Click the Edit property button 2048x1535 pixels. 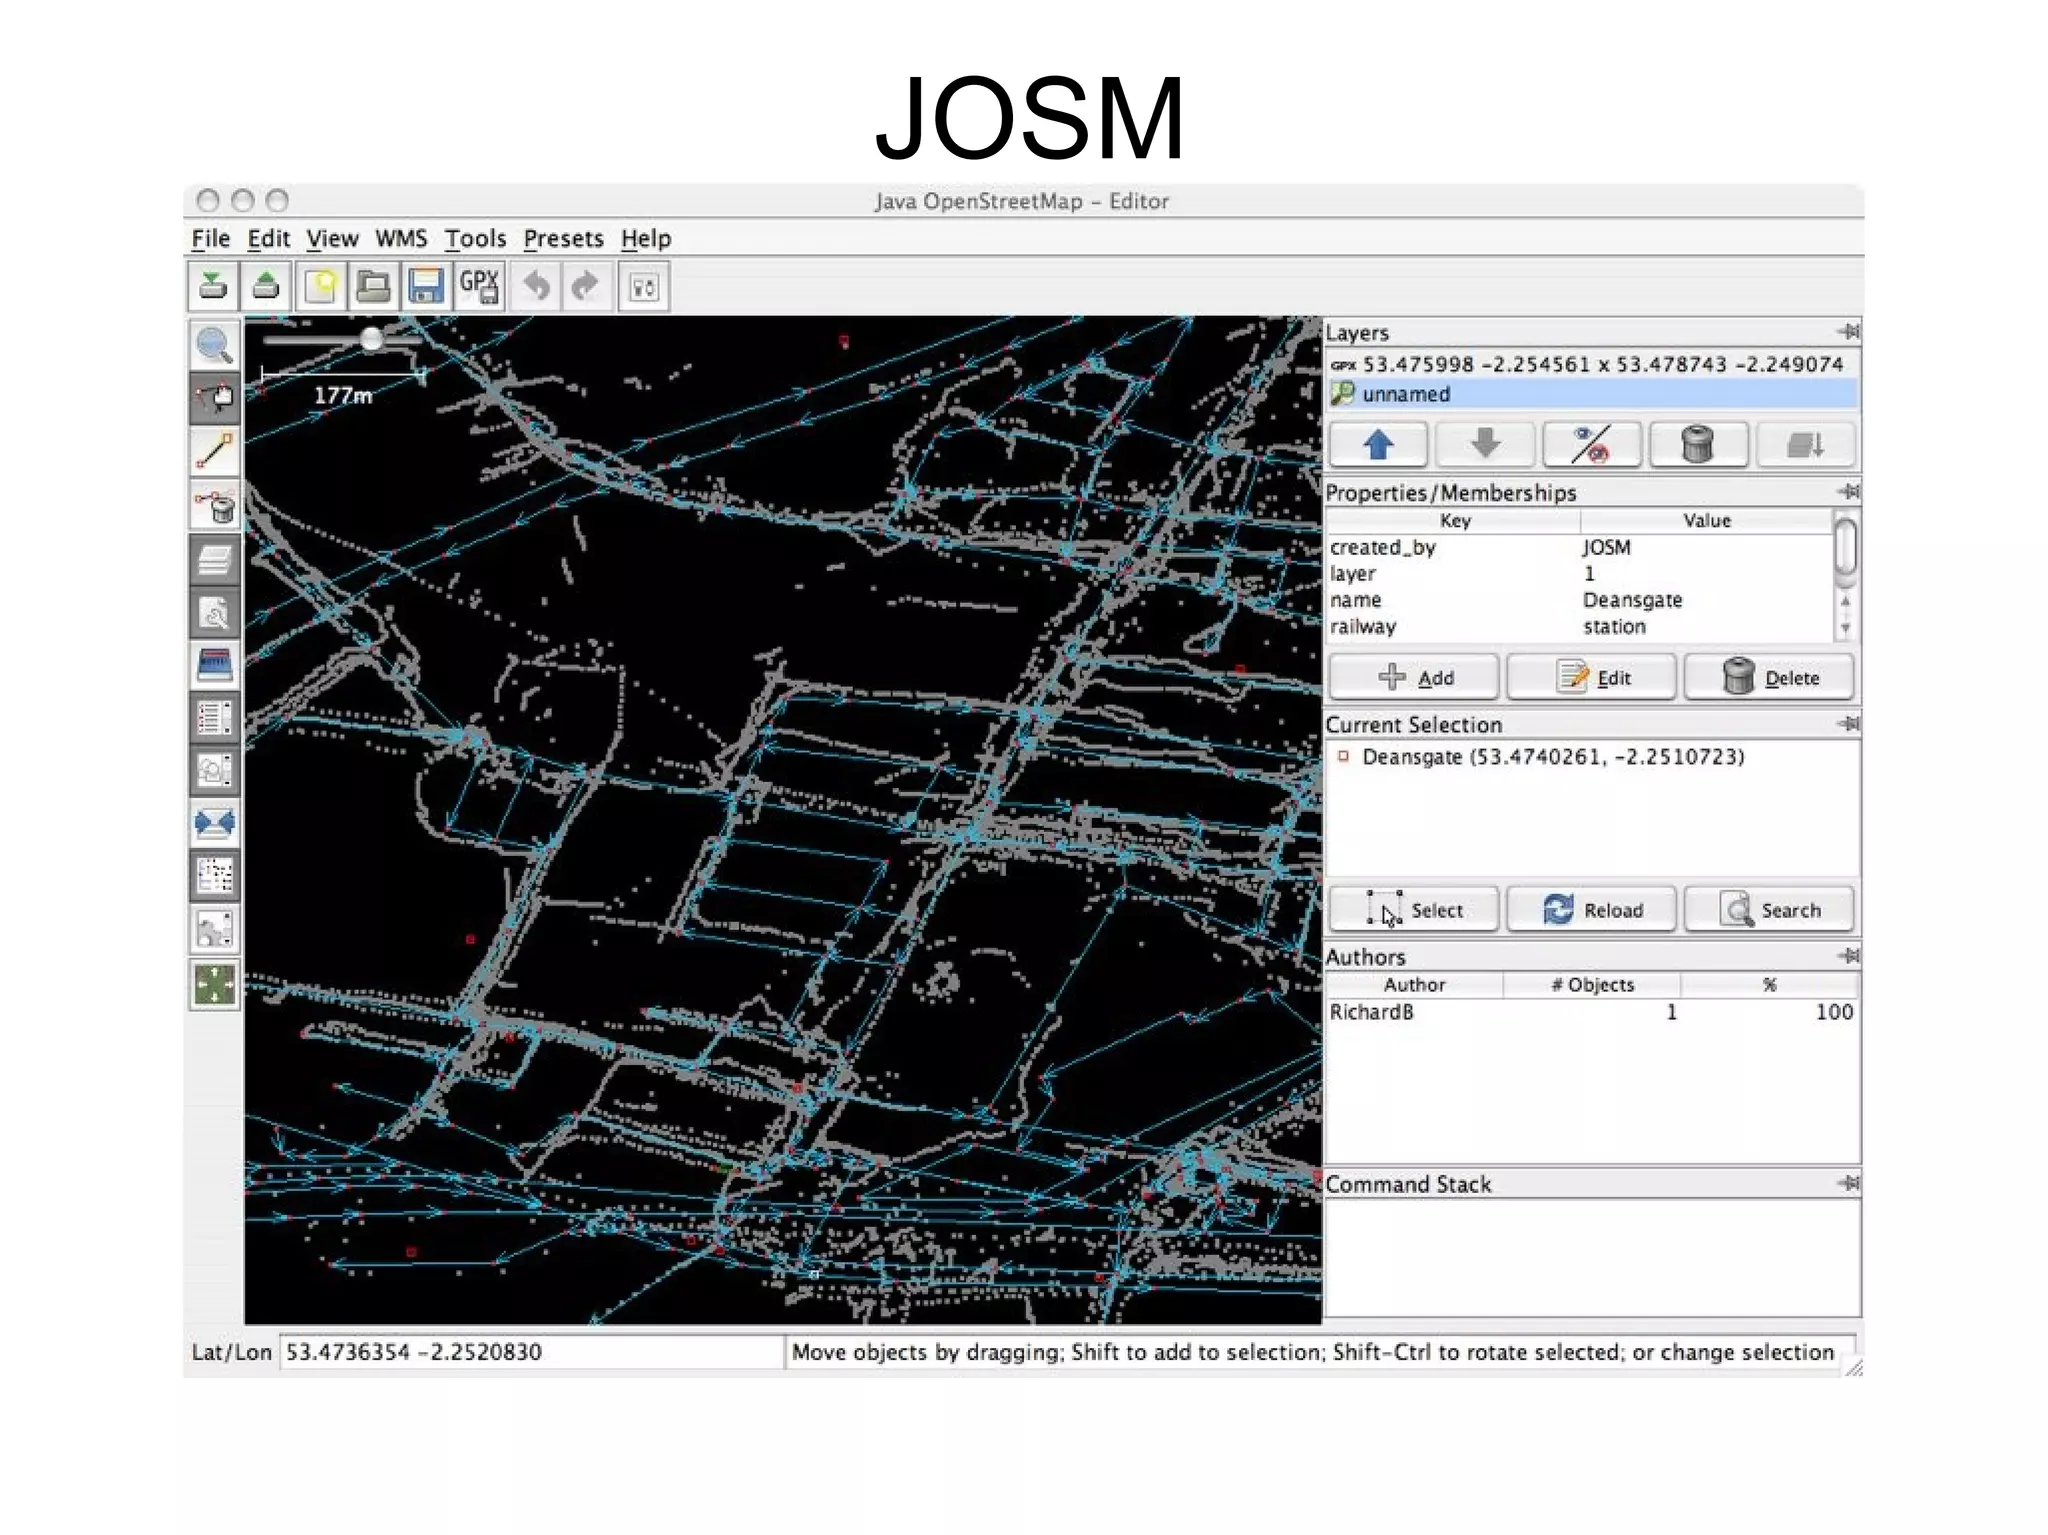coord(1592,678)
